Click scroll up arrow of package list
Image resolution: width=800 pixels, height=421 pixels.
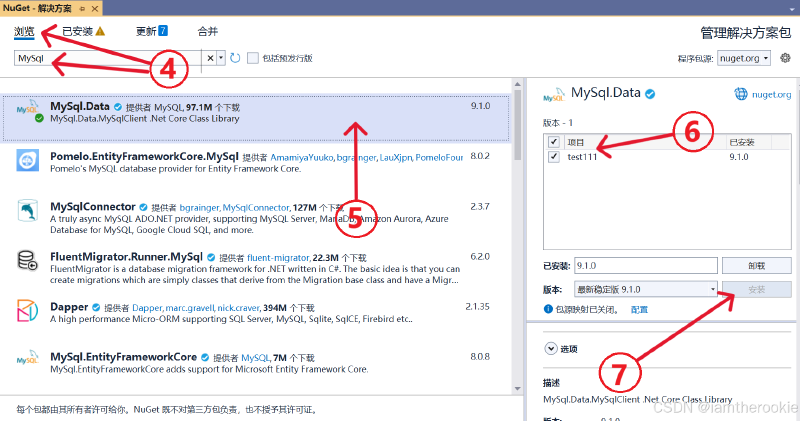click(517, 84)
